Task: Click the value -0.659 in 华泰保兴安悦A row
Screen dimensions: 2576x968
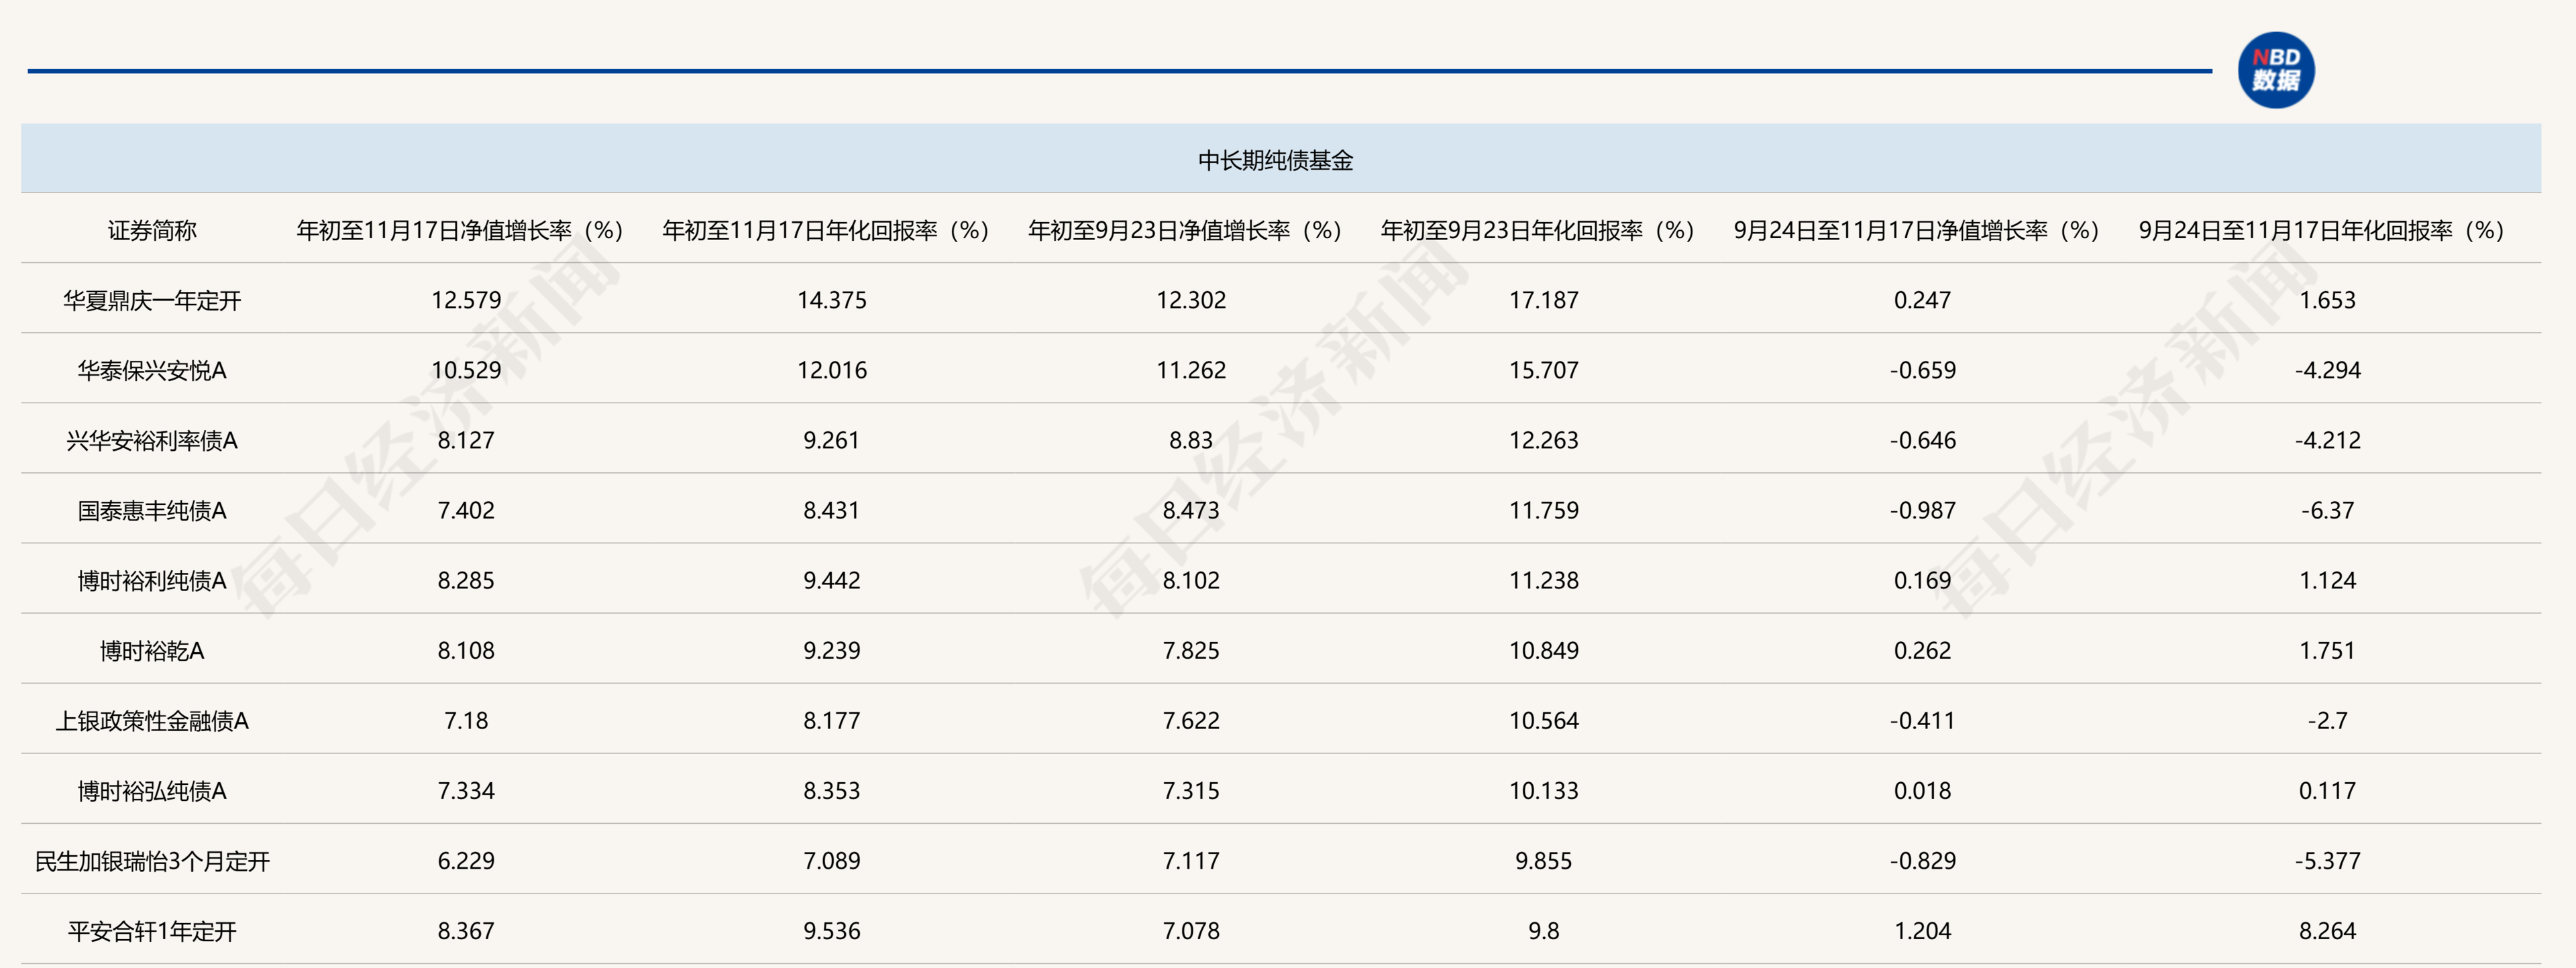Action: tap(1922, 370)
